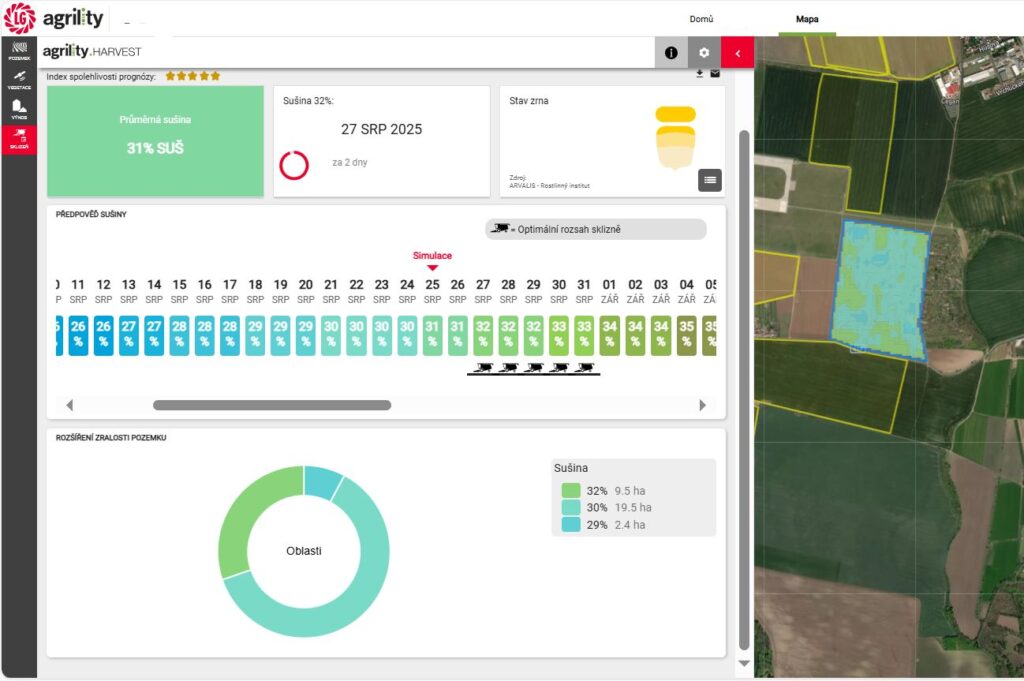The height and width of the screenshot is (681, 1024).
Task: Download the harvest forecast report
Action: click(700, 74)
